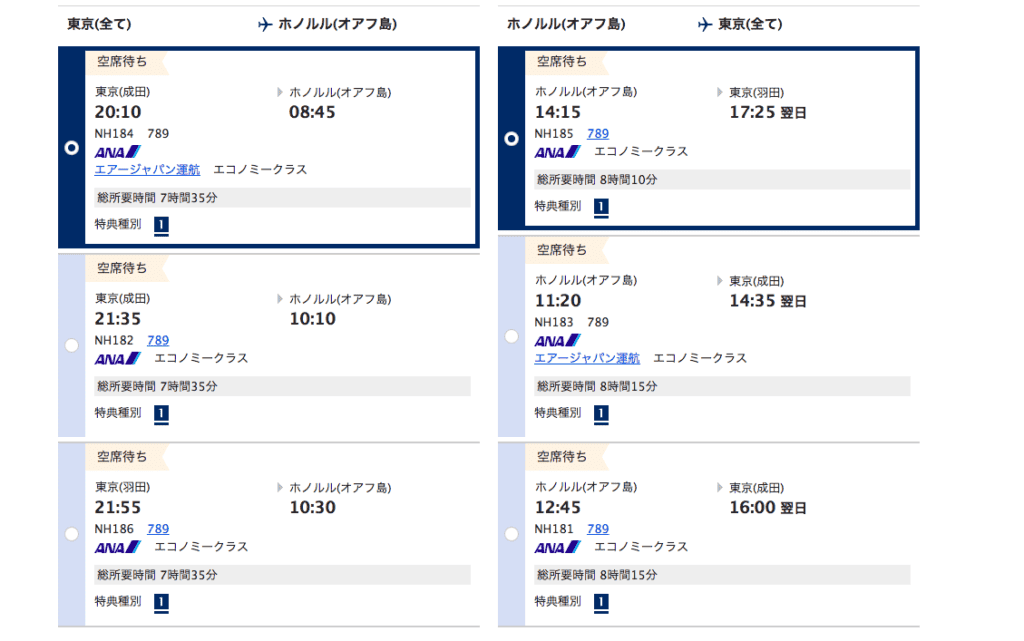Click the ANA logo on flight NH185
This screenshot has height=641, width=1024.
pos(556,152)
